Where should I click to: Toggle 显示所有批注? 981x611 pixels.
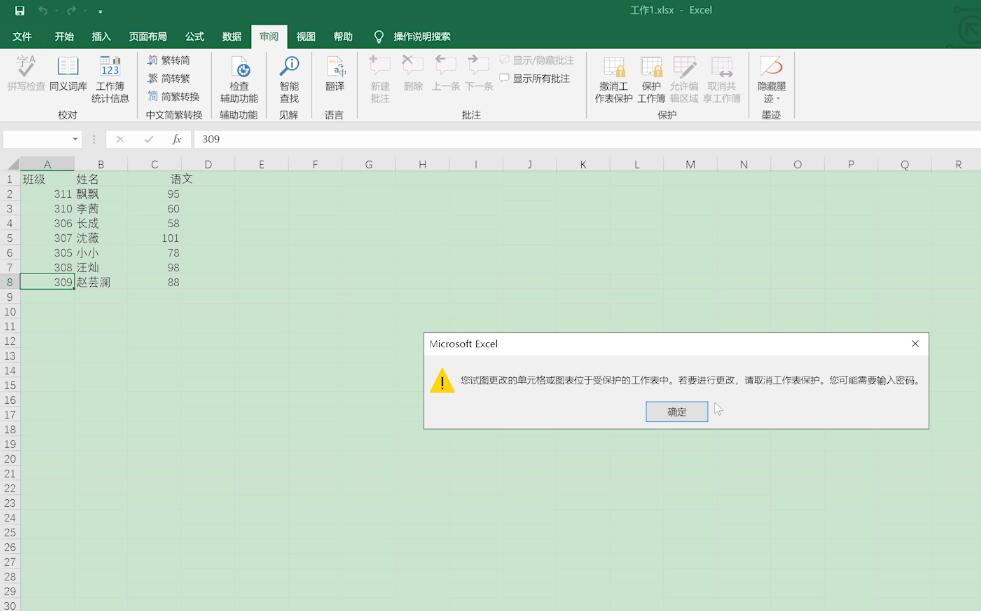pos(535,78)
